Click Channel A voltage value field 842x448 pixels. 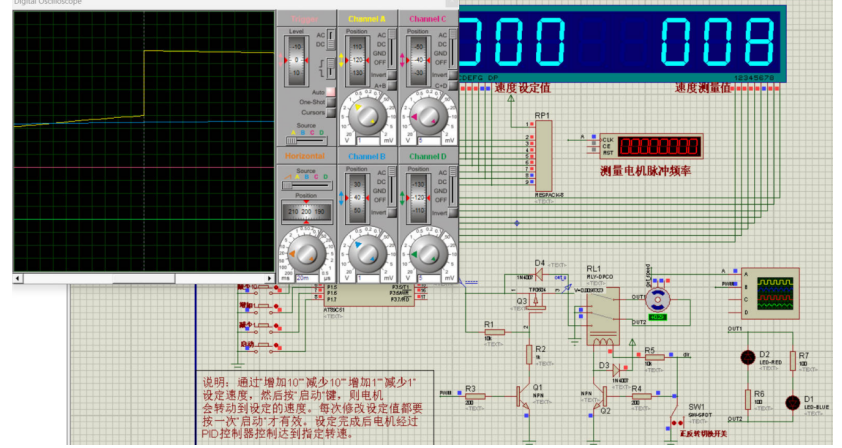(x=368, y=141)
